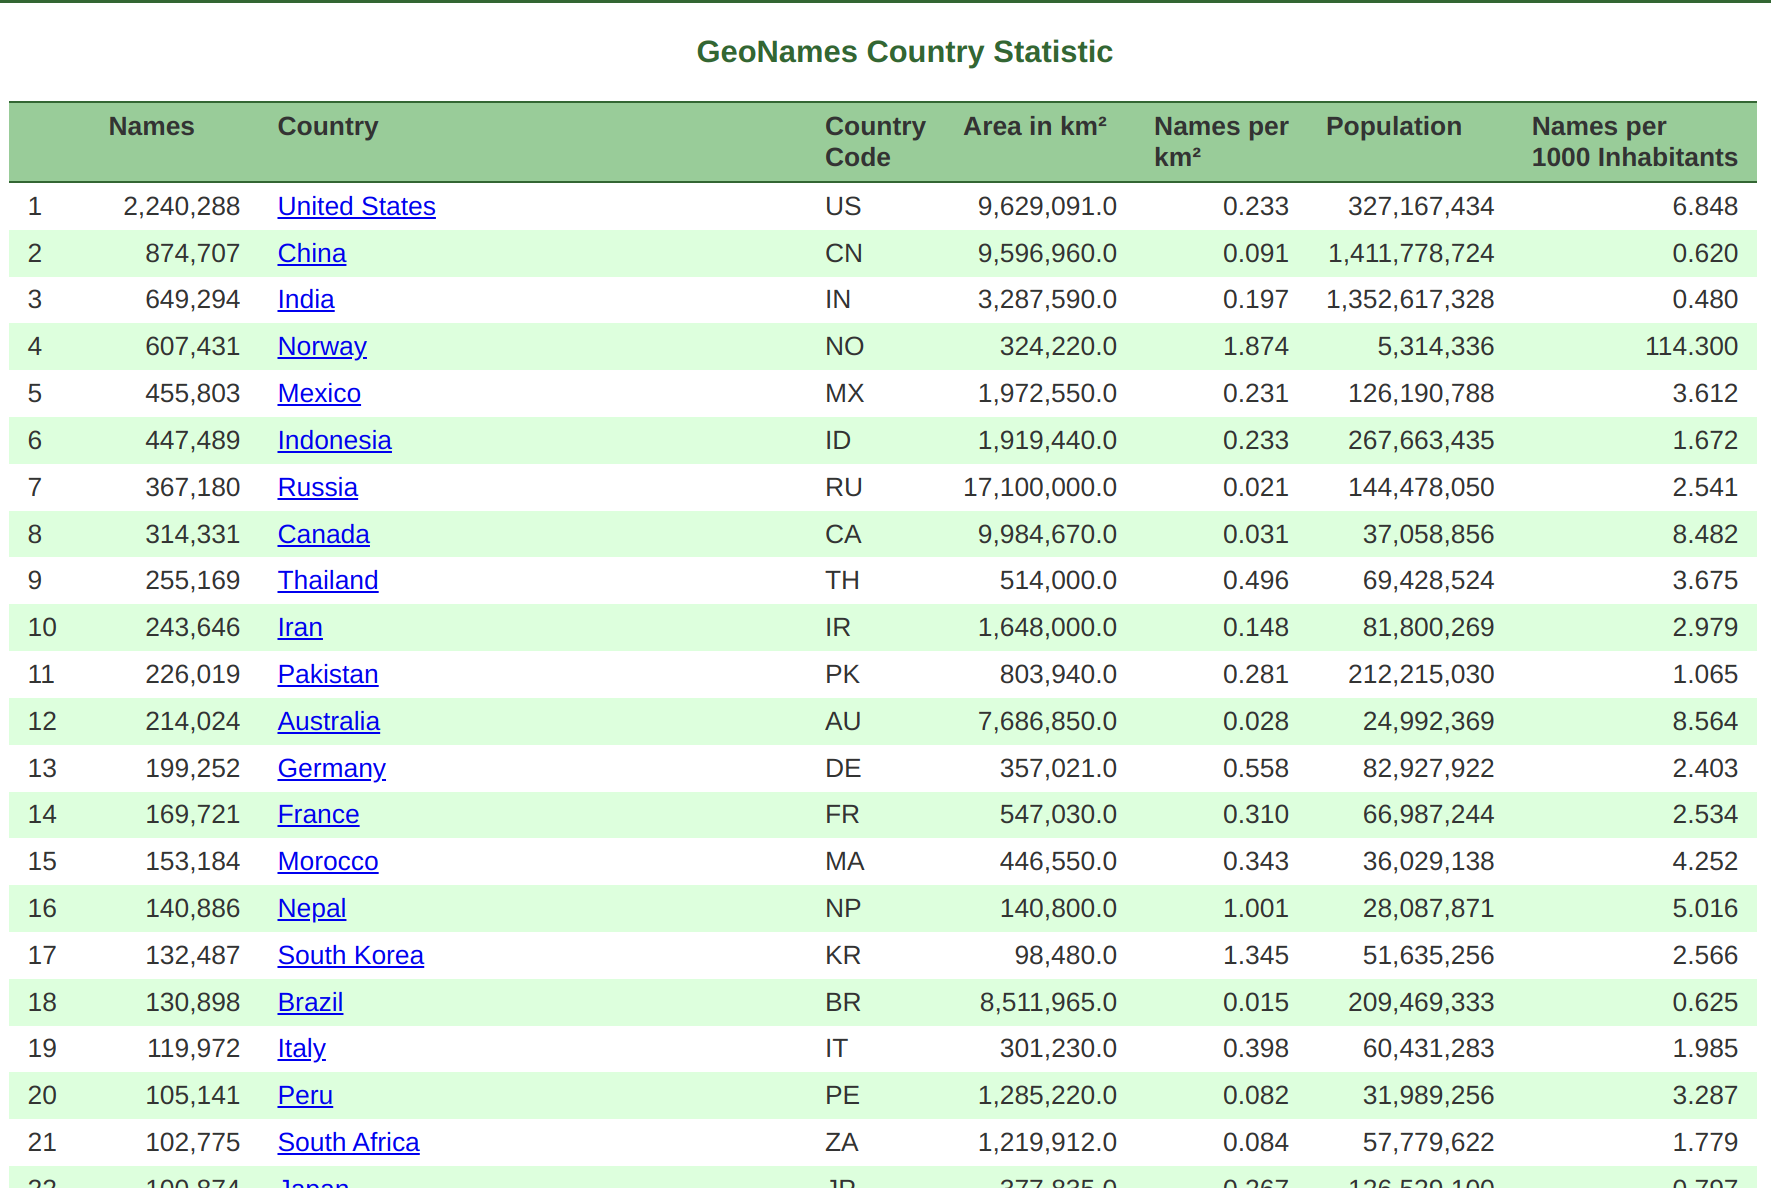
Task: Sort by the Names column header
Action: [x=151, y=126]
